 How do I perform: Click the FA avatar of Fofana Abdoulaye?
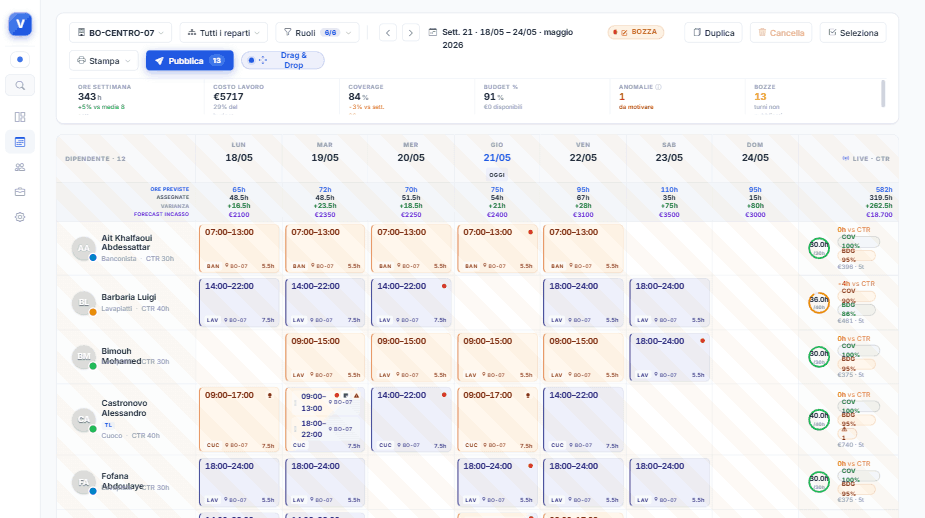click(83, 482)
